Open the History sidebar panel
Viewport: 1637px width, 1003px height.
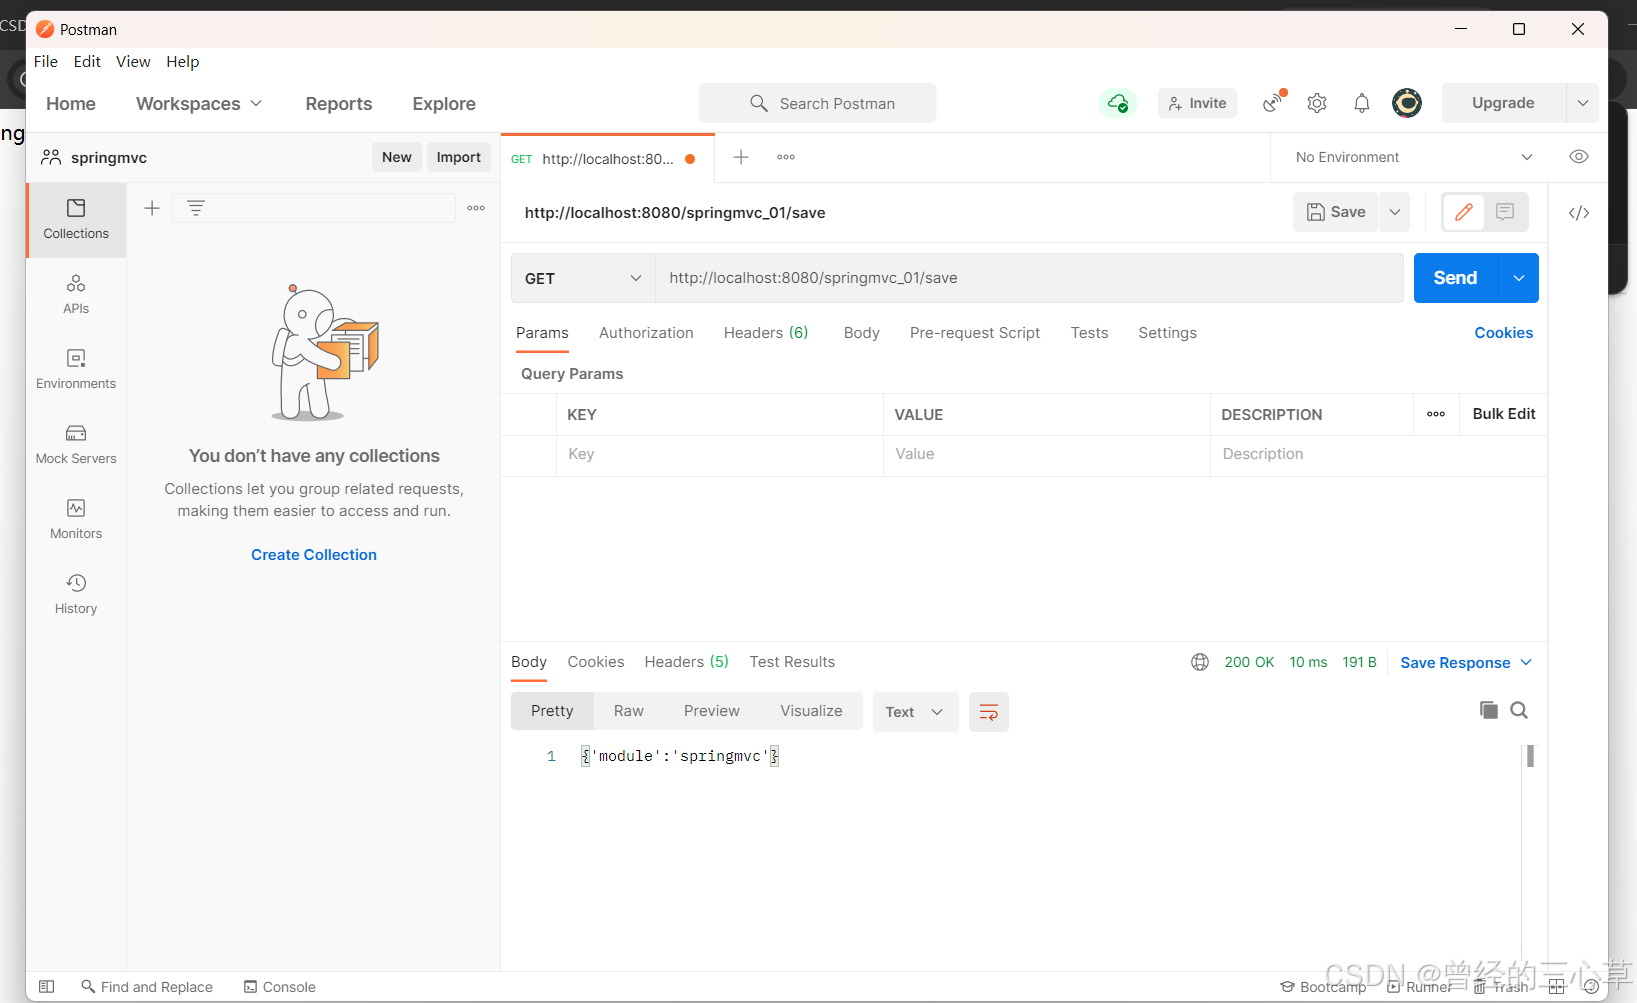point(76,594)
